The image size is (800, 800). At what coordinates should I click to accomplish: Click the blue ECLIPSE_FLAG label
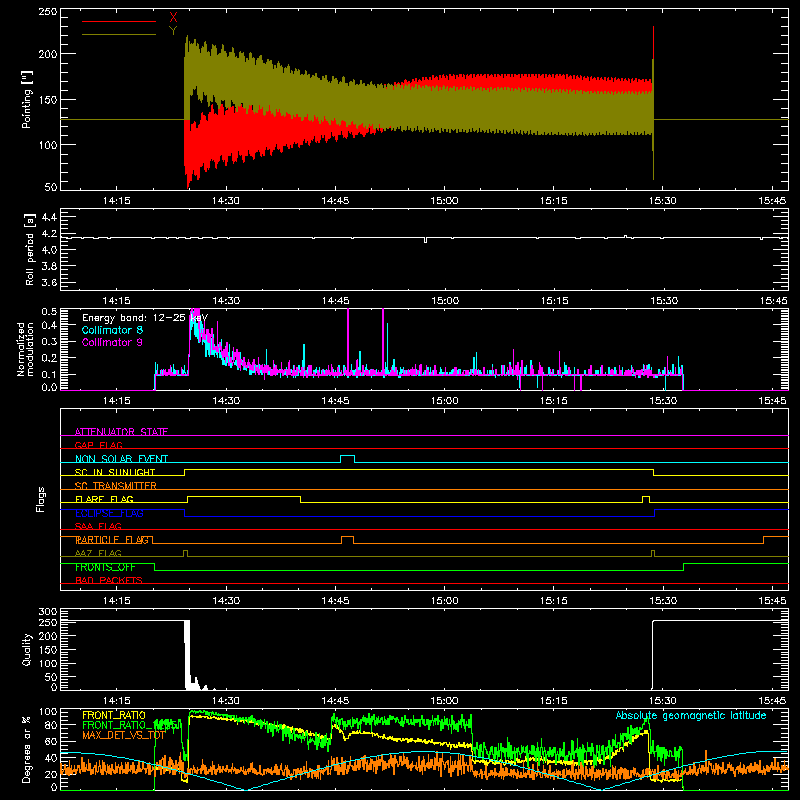[x=109, y=513]
